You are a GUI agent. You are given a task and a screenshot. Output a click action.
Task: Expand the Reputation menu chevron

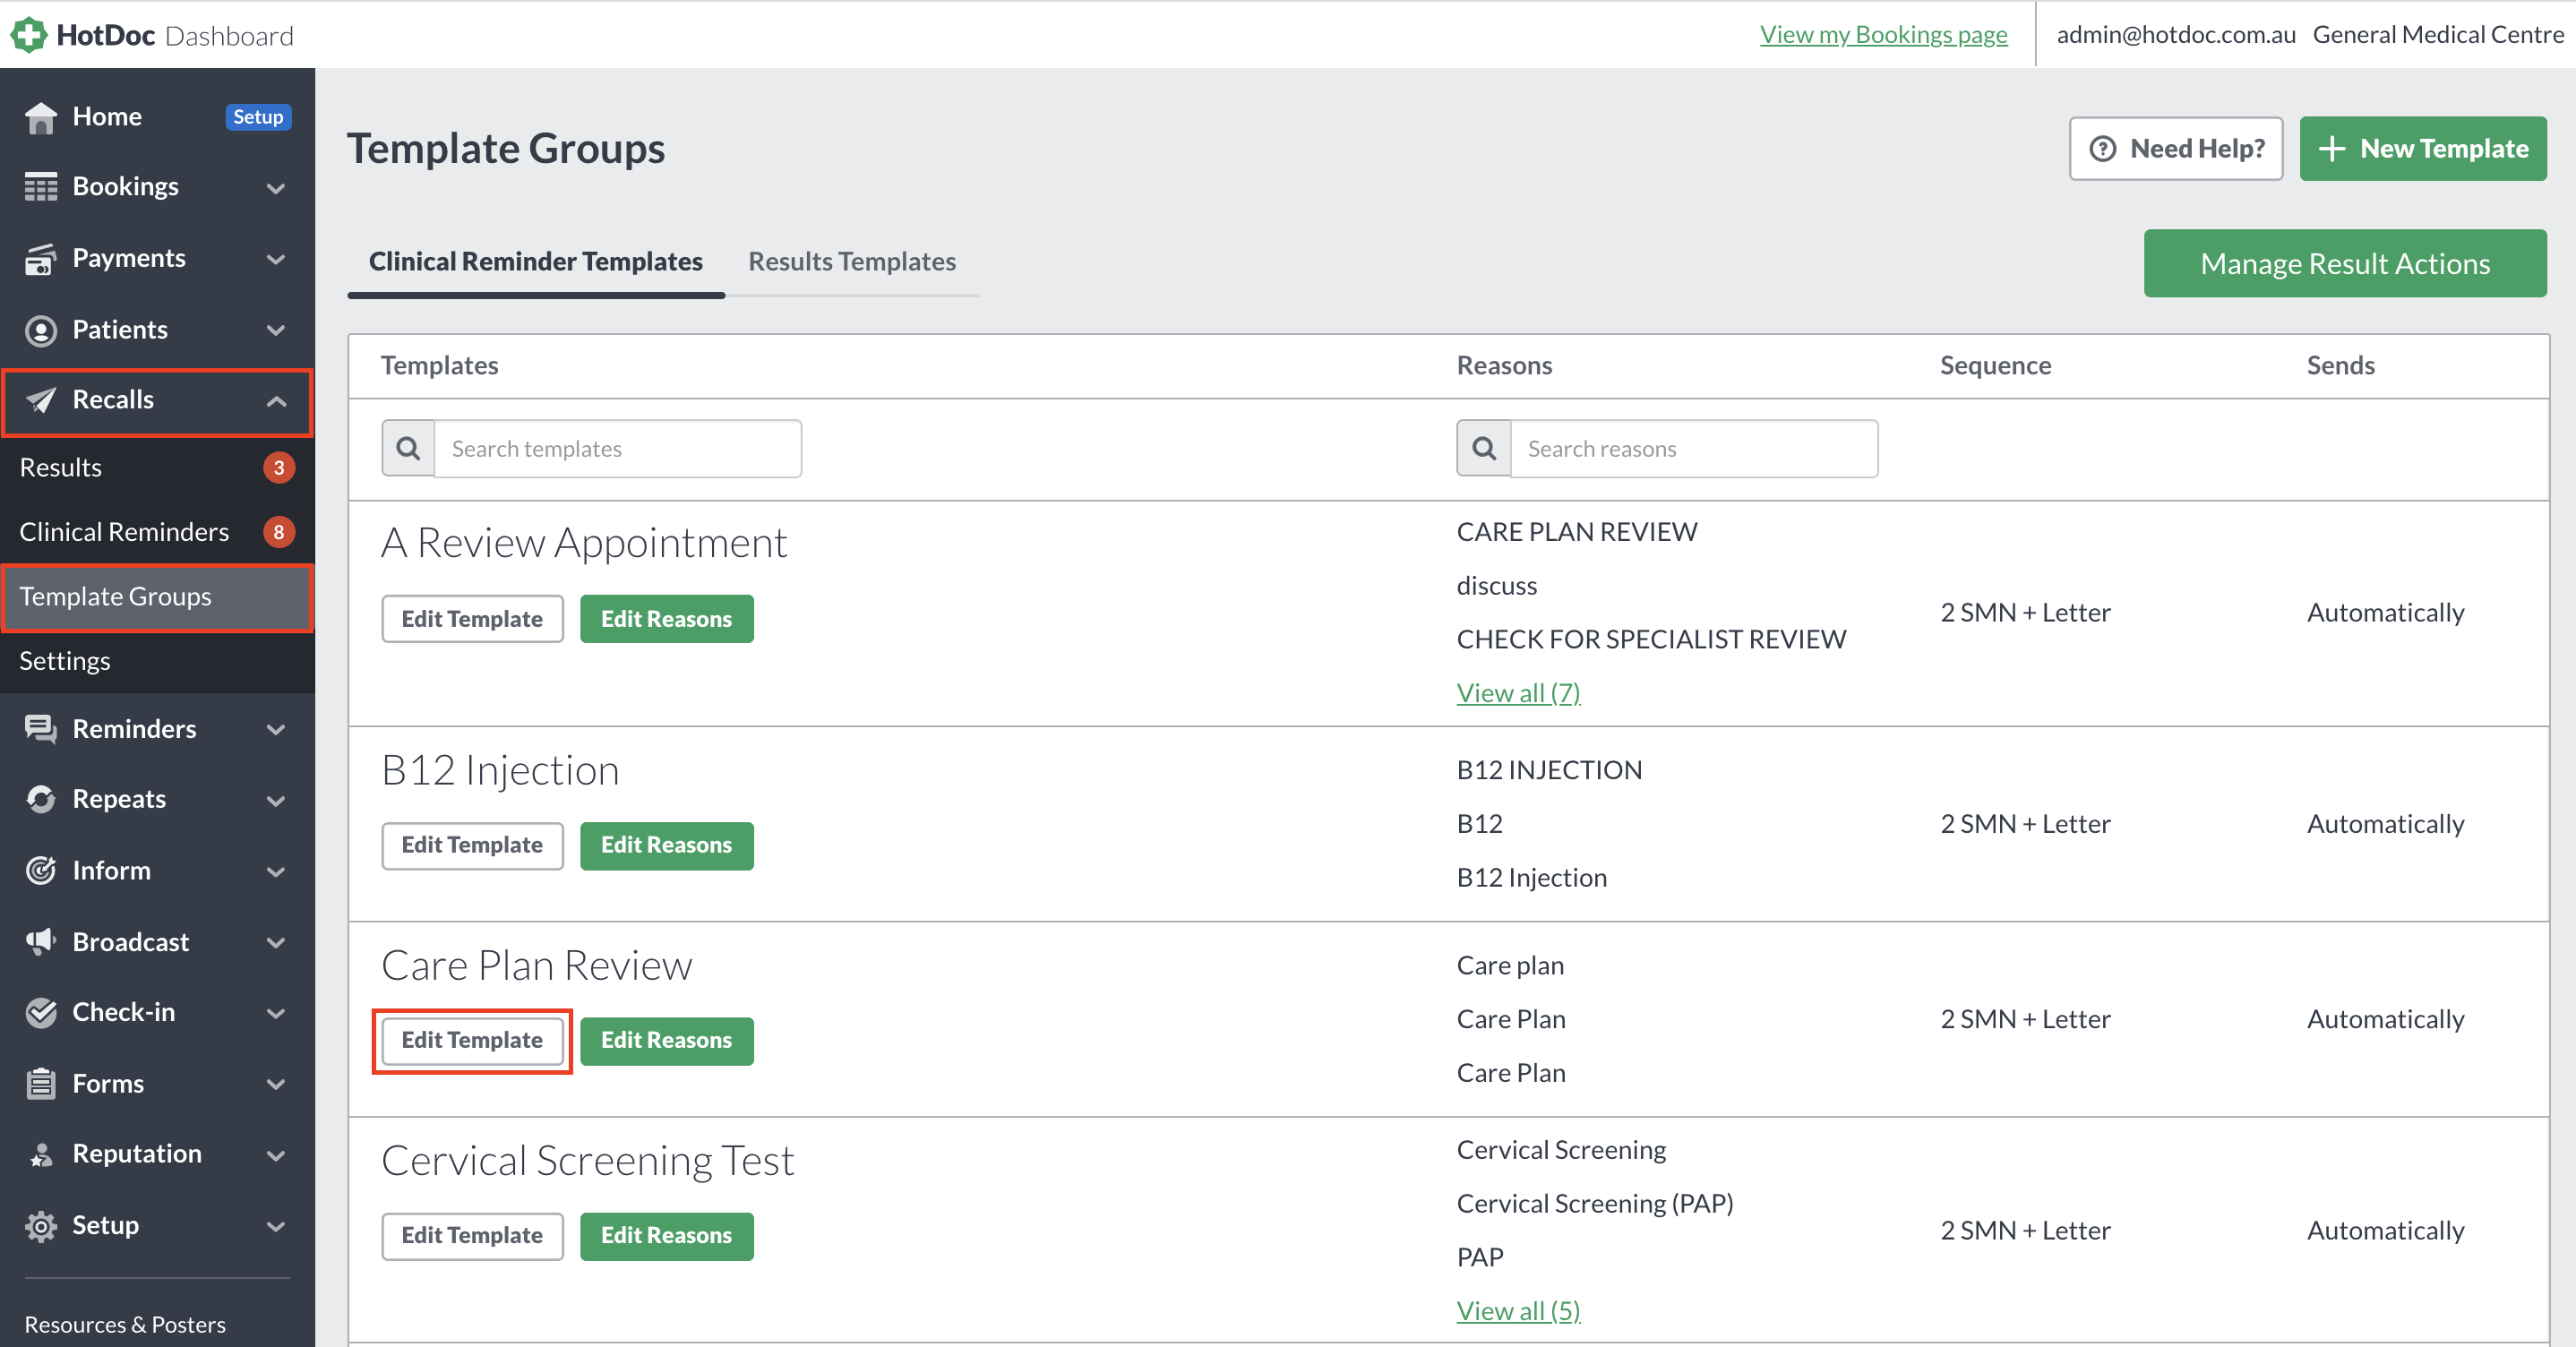276,1156
